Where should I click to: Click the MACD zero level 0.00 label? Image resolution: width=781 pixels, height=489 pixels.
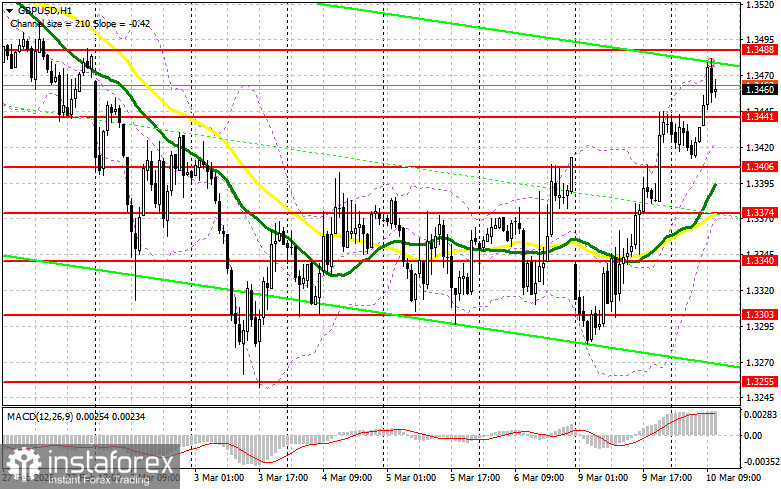click(x=753, y=436)
